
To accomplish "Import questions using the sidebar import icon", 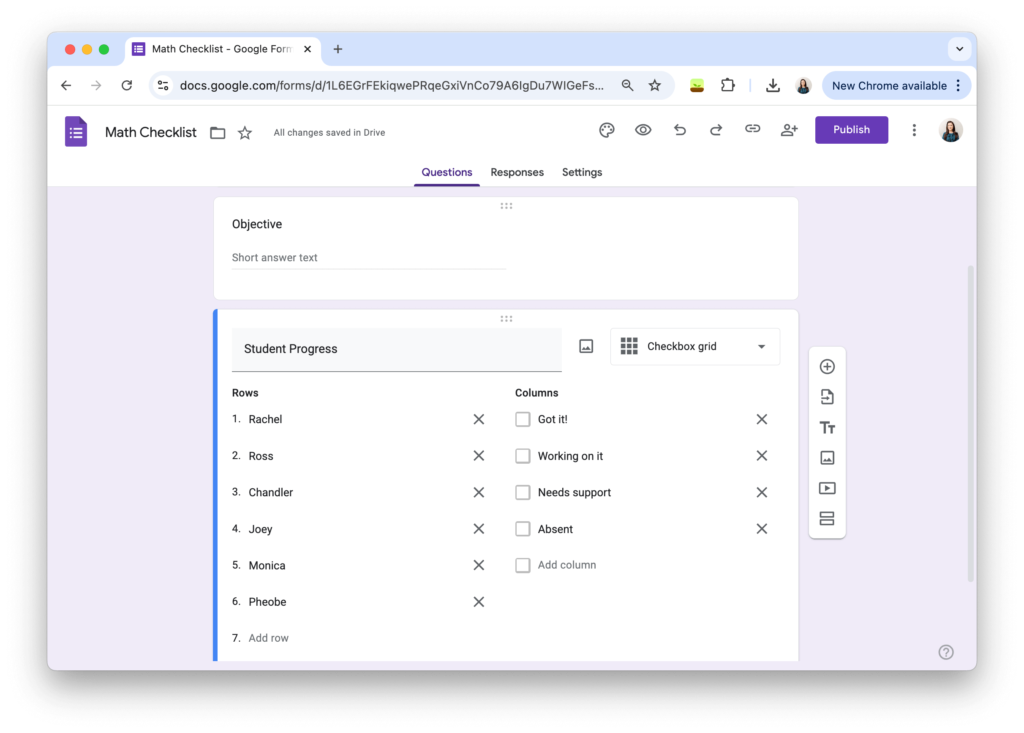I will pyautogui.click(x=827, y=396).
